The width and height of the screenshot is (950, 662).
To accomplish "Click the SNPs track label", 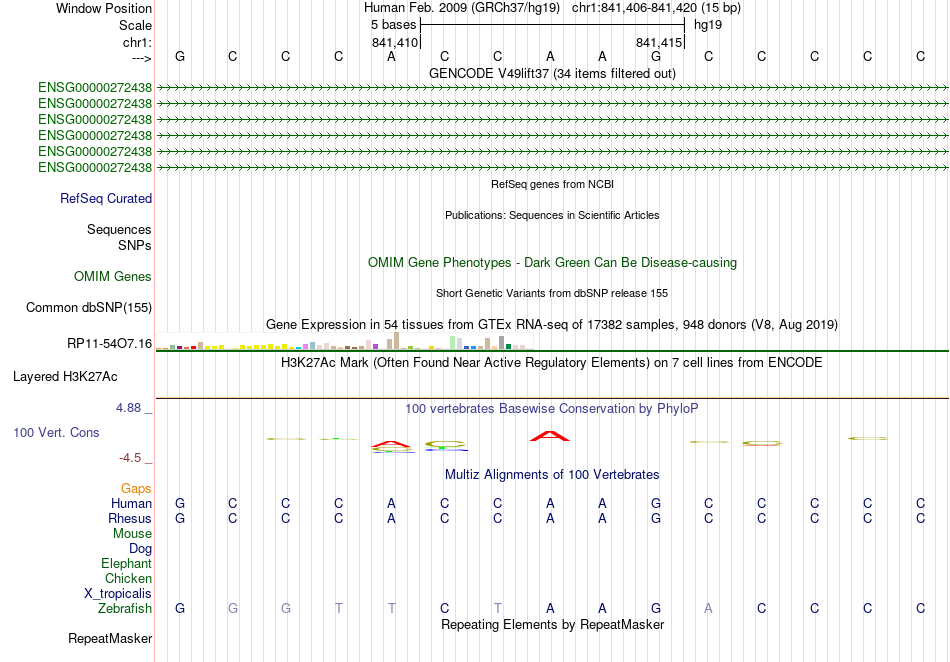I will point(135,245).
